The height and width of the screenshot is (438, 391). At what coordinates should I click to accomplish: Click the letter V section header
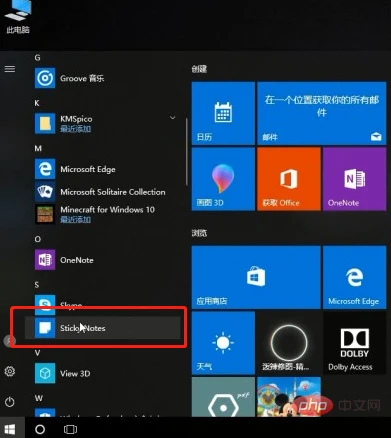tap(37, 353)
